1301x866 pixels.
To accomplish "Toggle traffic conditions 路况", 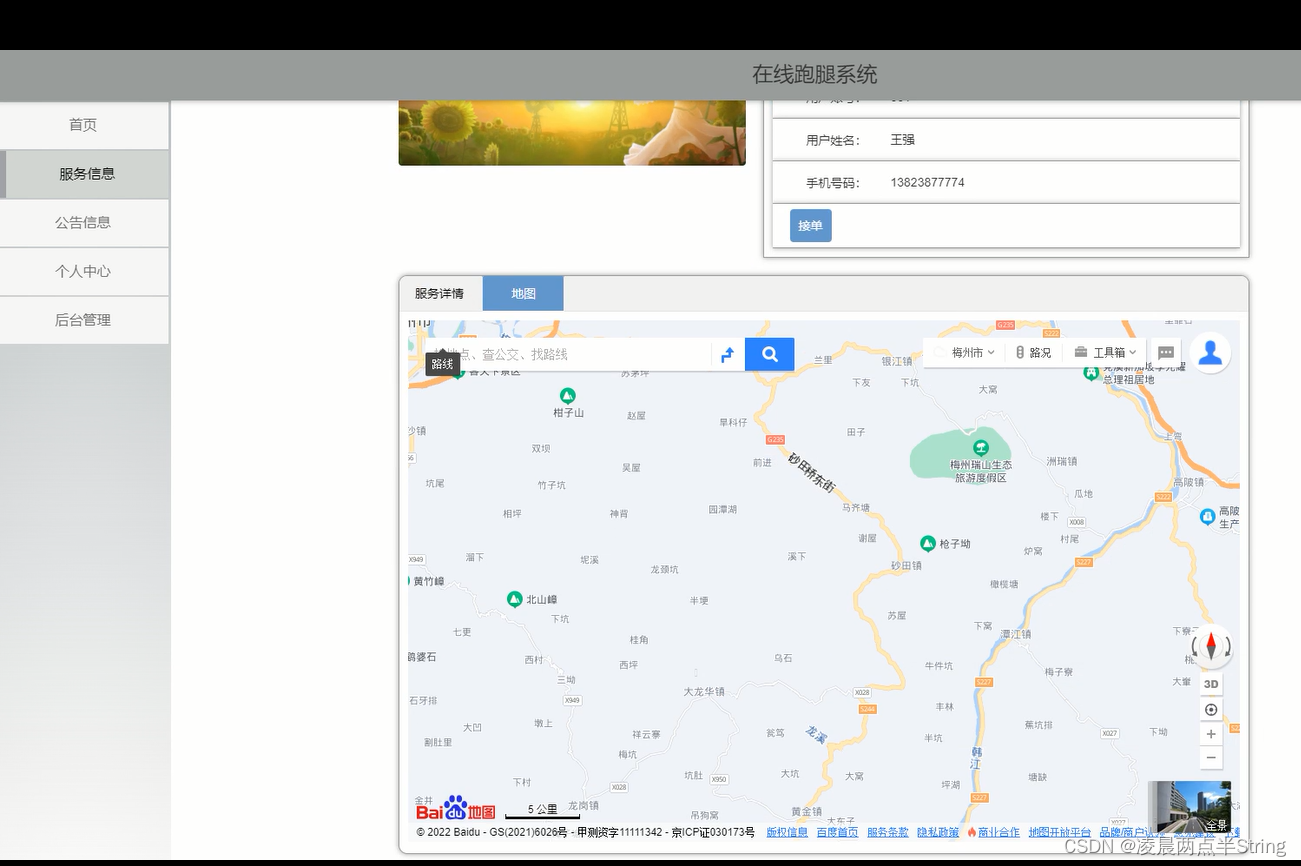I will pos(1033,353).
